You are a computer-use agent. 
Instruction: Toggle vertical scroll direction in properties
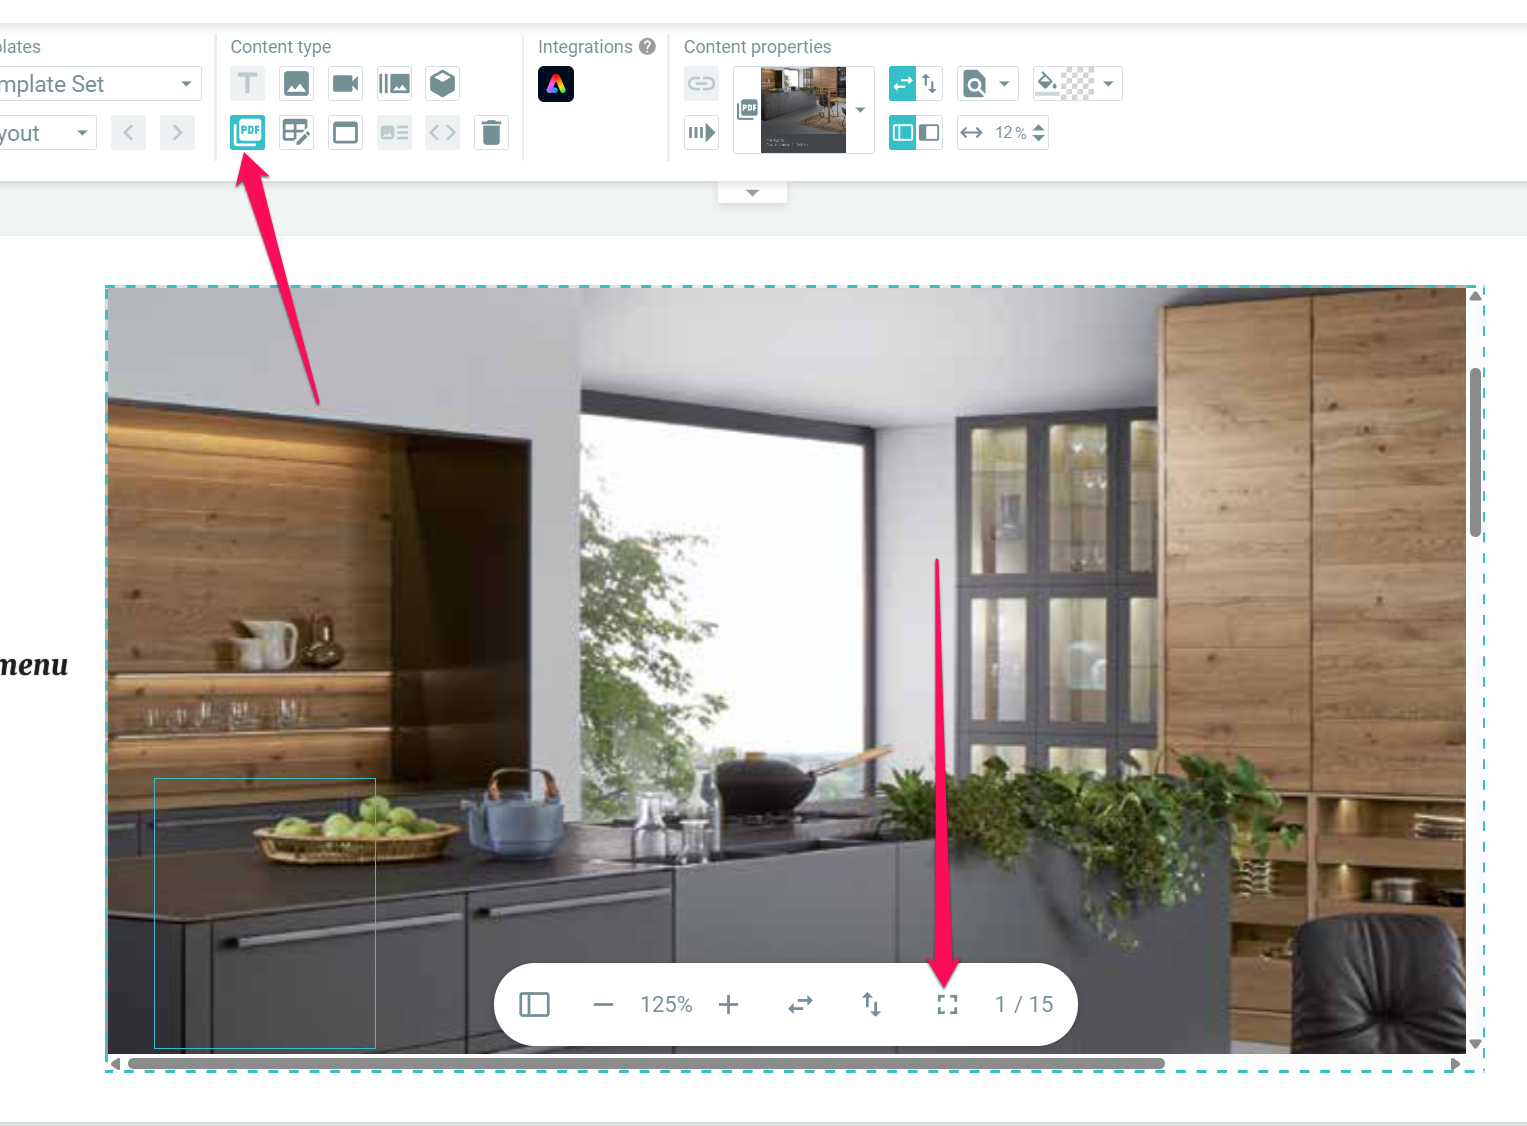[930, 84]
